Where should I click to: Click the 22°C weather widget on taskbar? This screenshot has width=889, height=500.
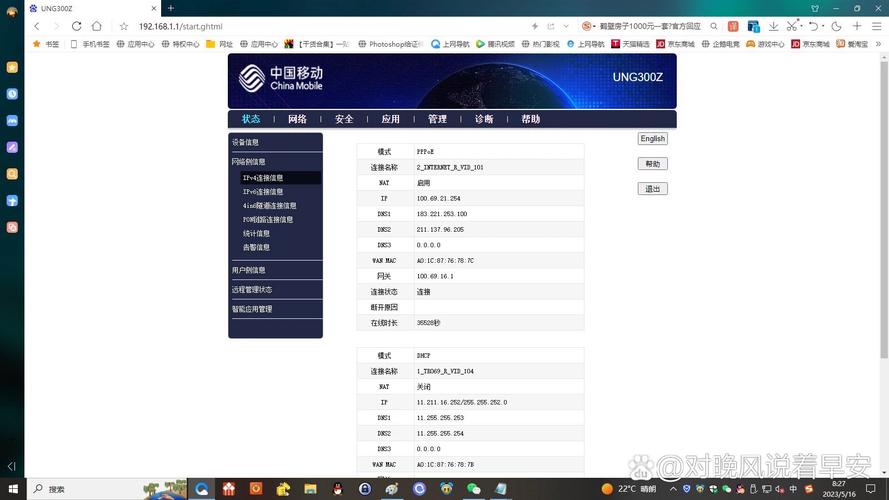point(629,489)
